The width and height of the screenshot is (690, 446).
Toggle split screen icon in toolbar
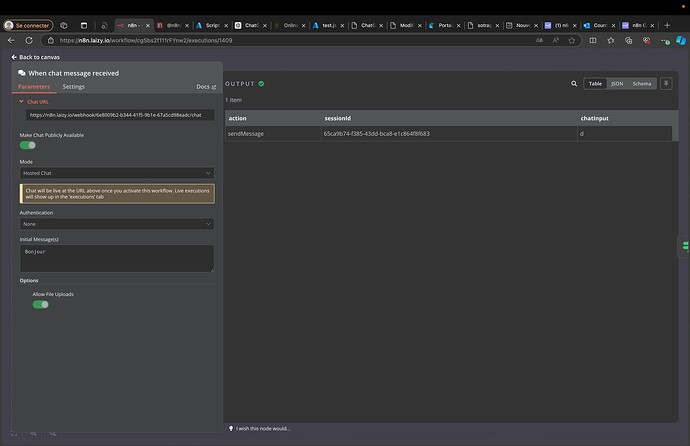593,40
